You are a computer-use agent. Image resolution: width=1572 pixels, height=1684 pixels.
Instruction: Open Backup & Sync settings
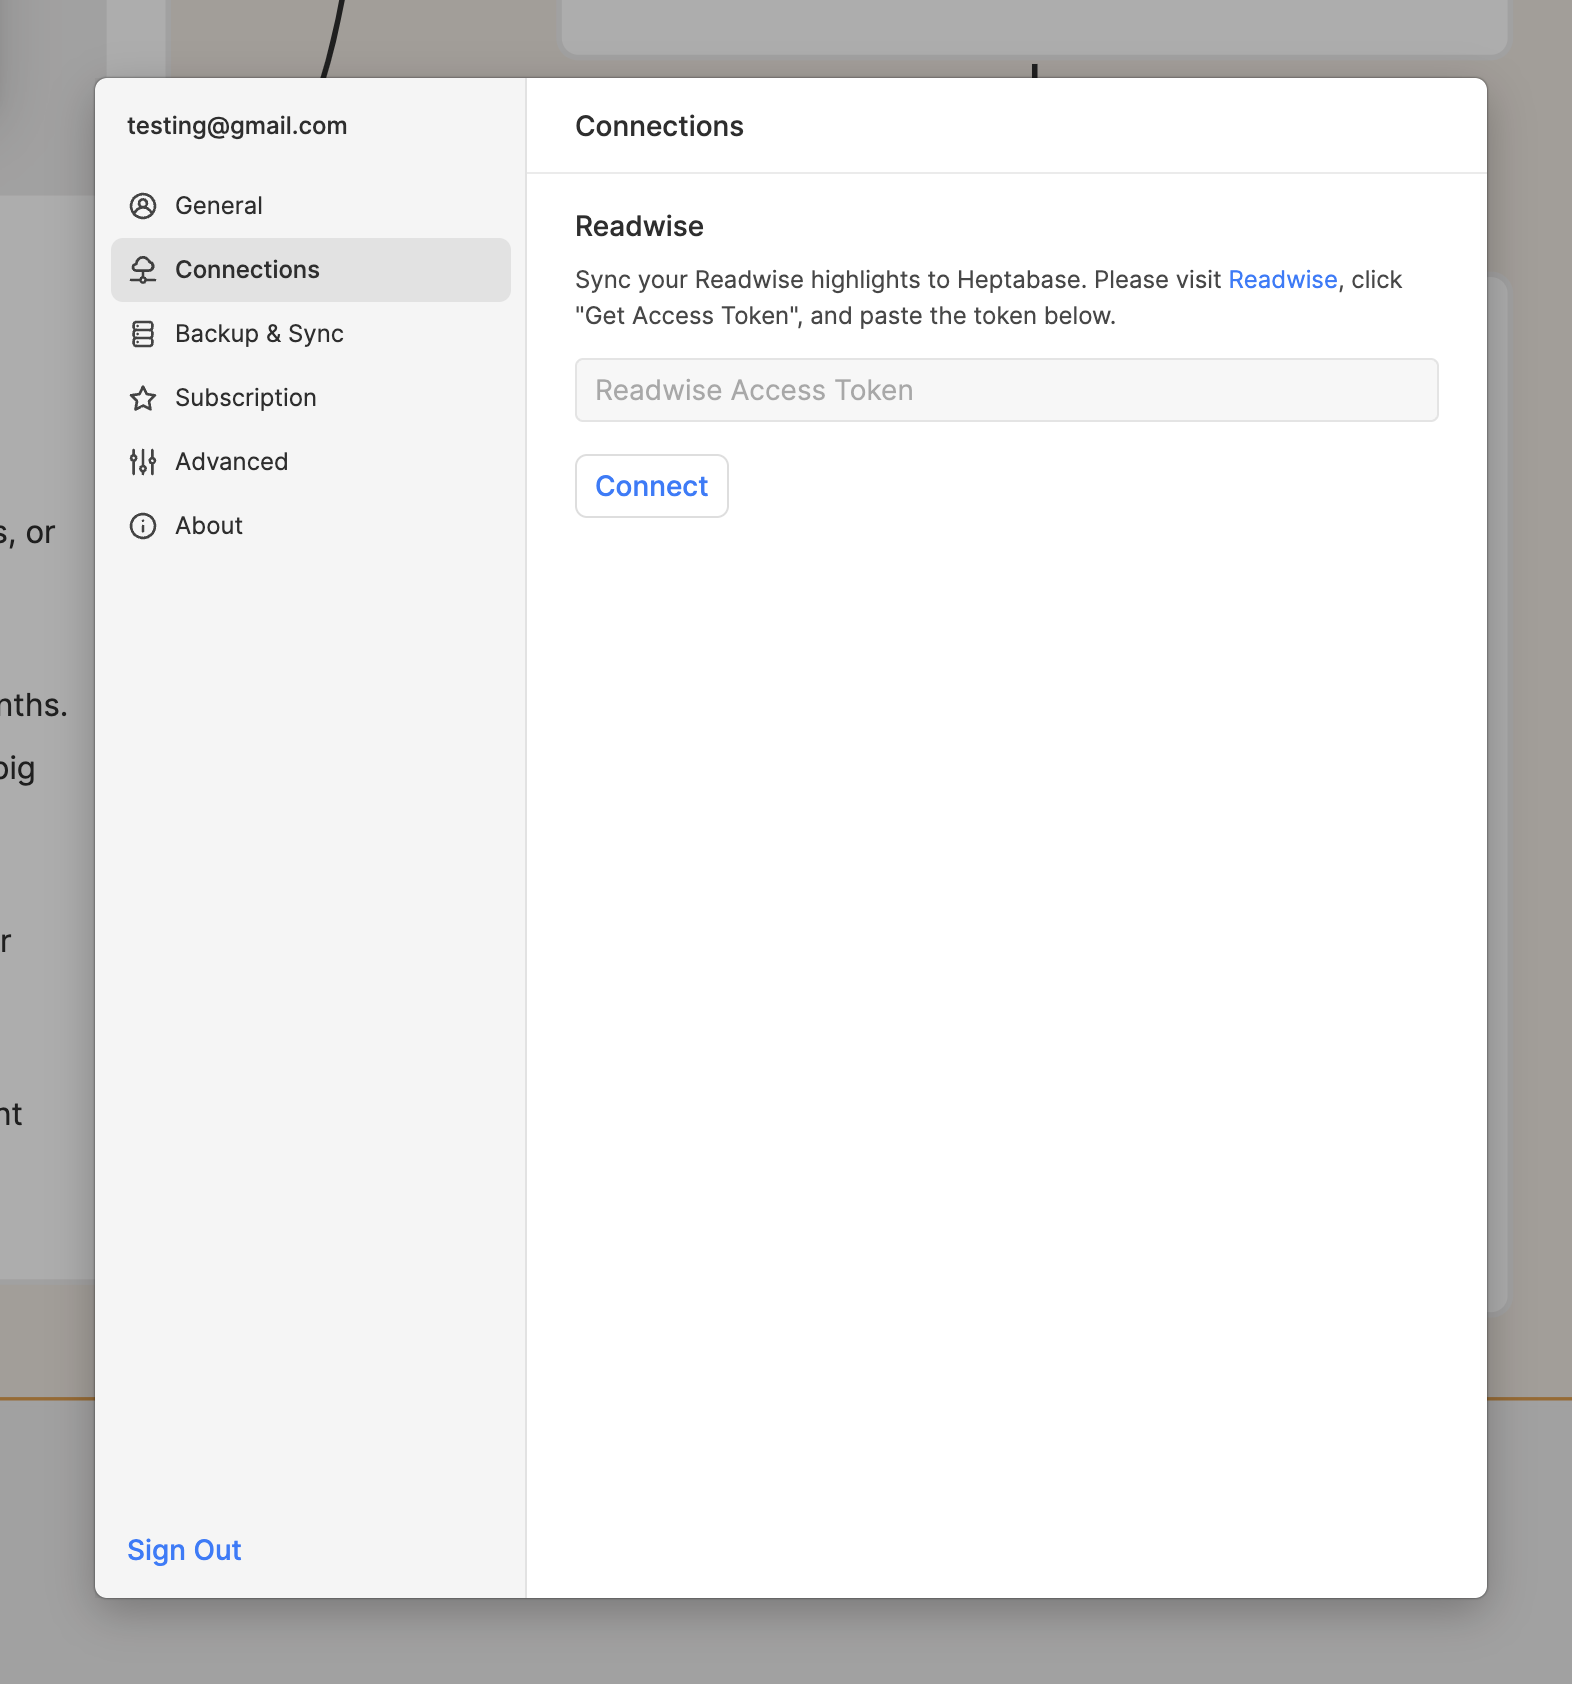311,334
